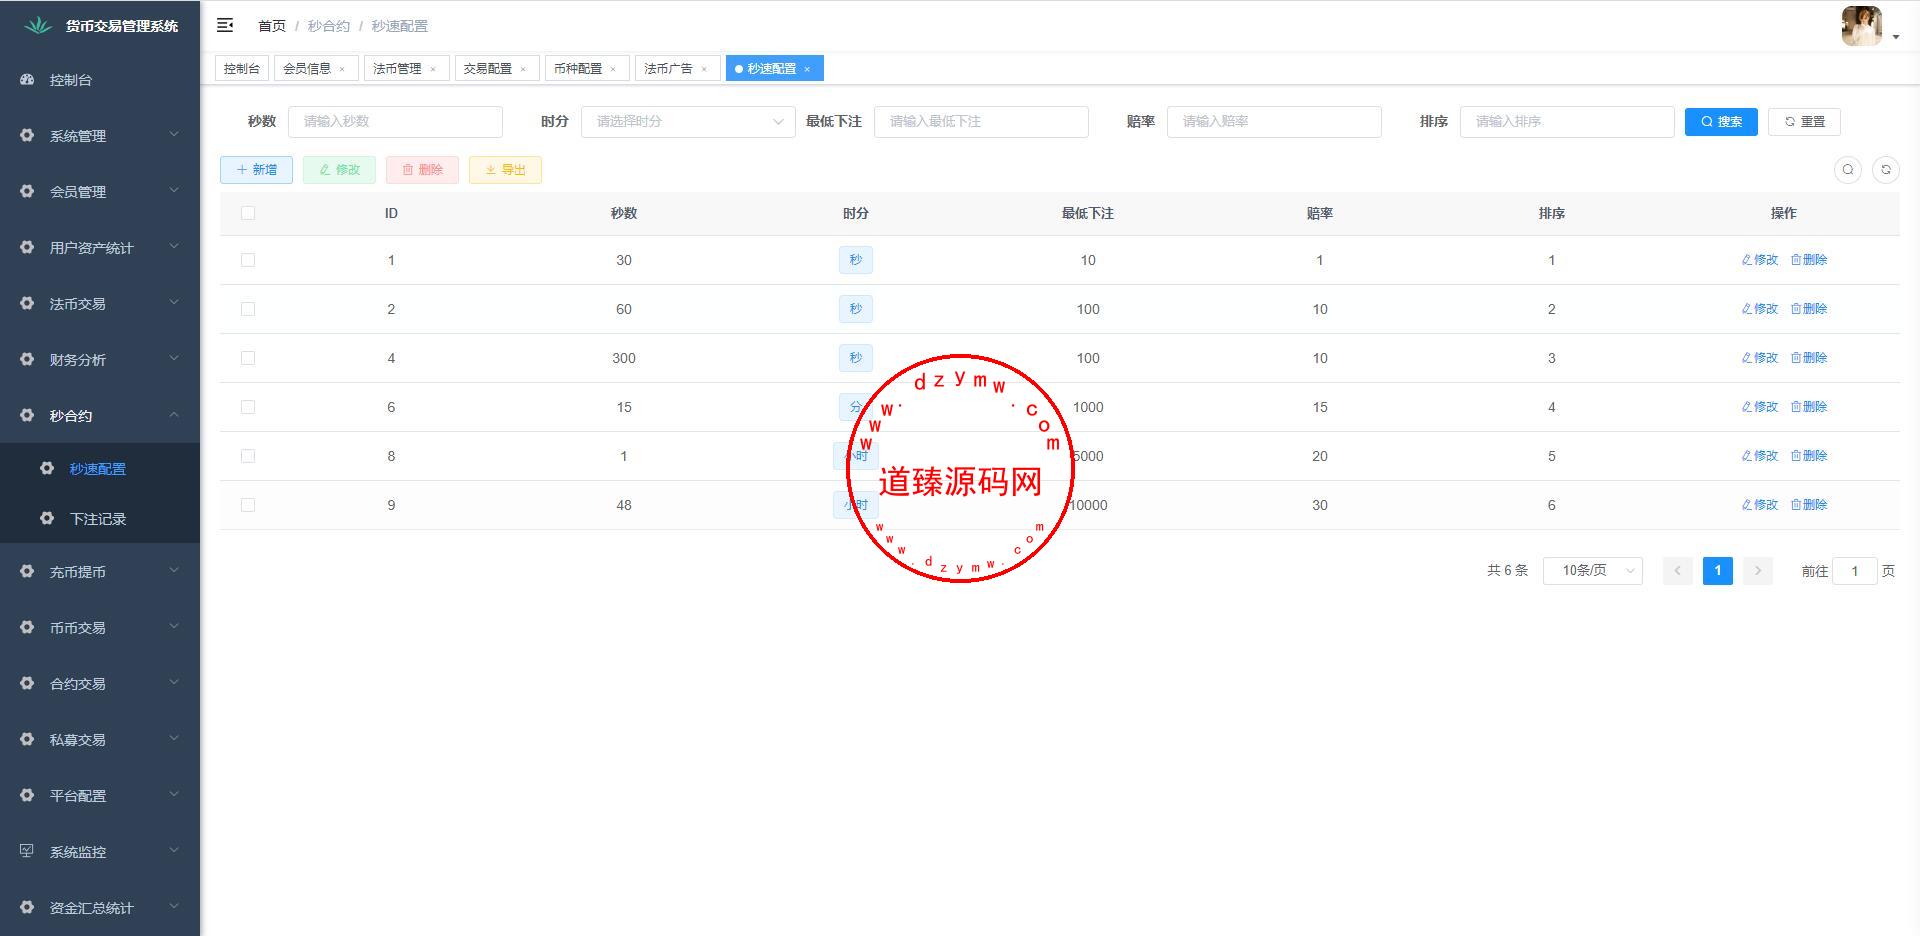Click the 新增 add button
Image resolution: width=1920 pixels, height=936 pixels.
click(256, 170)
